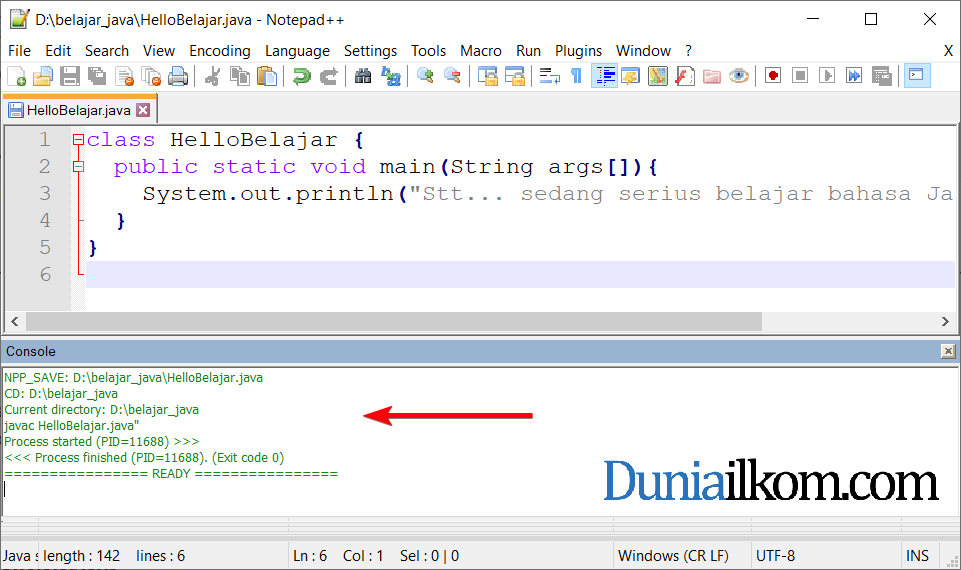The image size is (961, 570).
Task: Select the HelloBelajar.java tab
Action: (78, 110)
